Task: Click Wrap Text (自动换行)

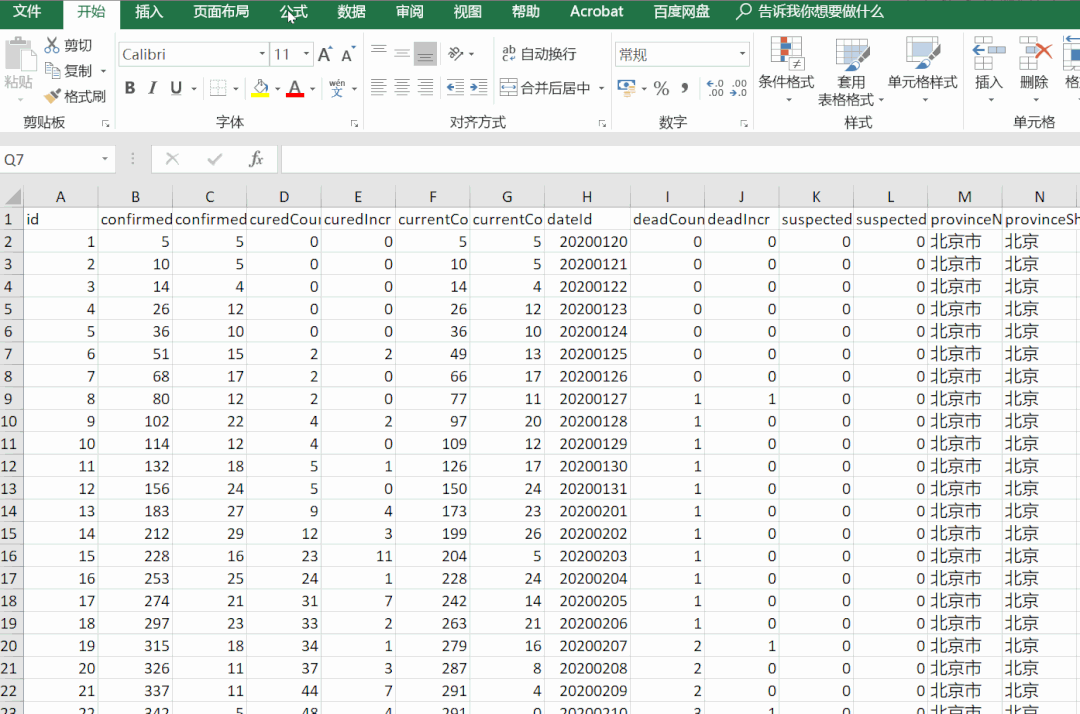Action: pos(539,54)
